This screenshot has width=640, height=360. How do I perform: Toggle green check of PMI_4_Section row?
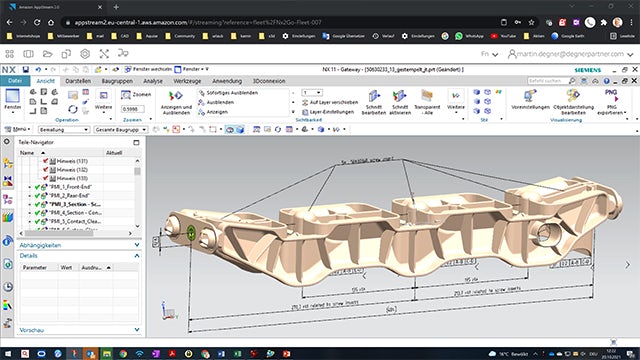click(x=37, y=213)
